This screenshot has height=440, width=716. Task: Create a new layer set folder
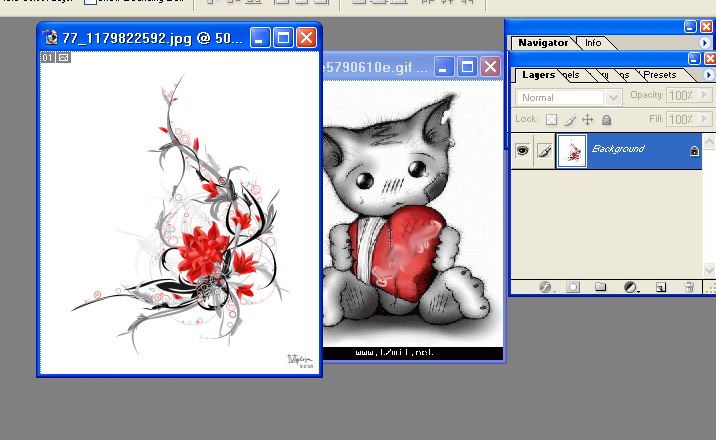[600, 287]
